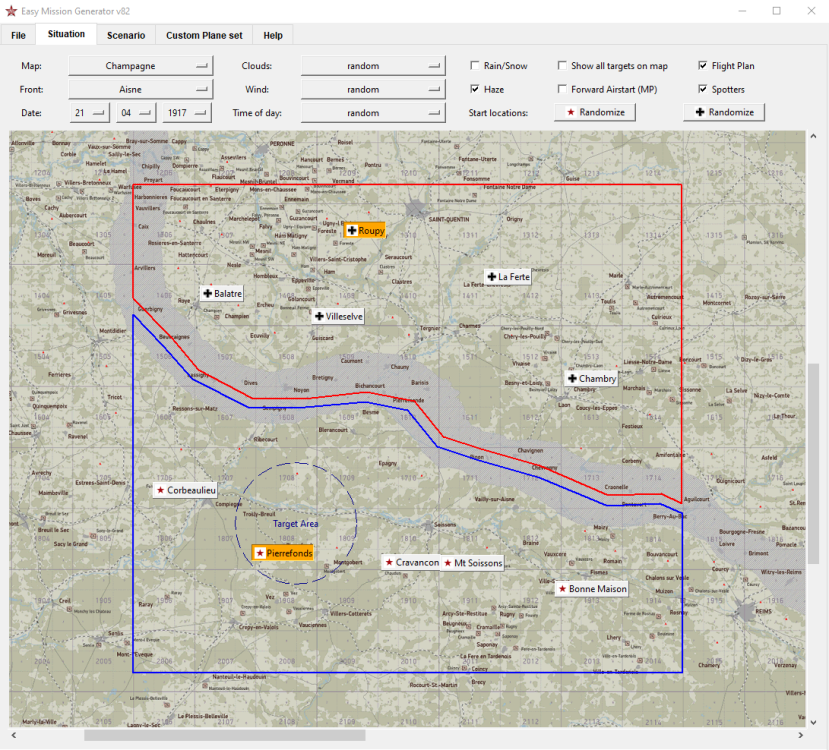Click the map scroll down arrow
Viewport: 829px width, 750px height.
(x=813, y=722)
